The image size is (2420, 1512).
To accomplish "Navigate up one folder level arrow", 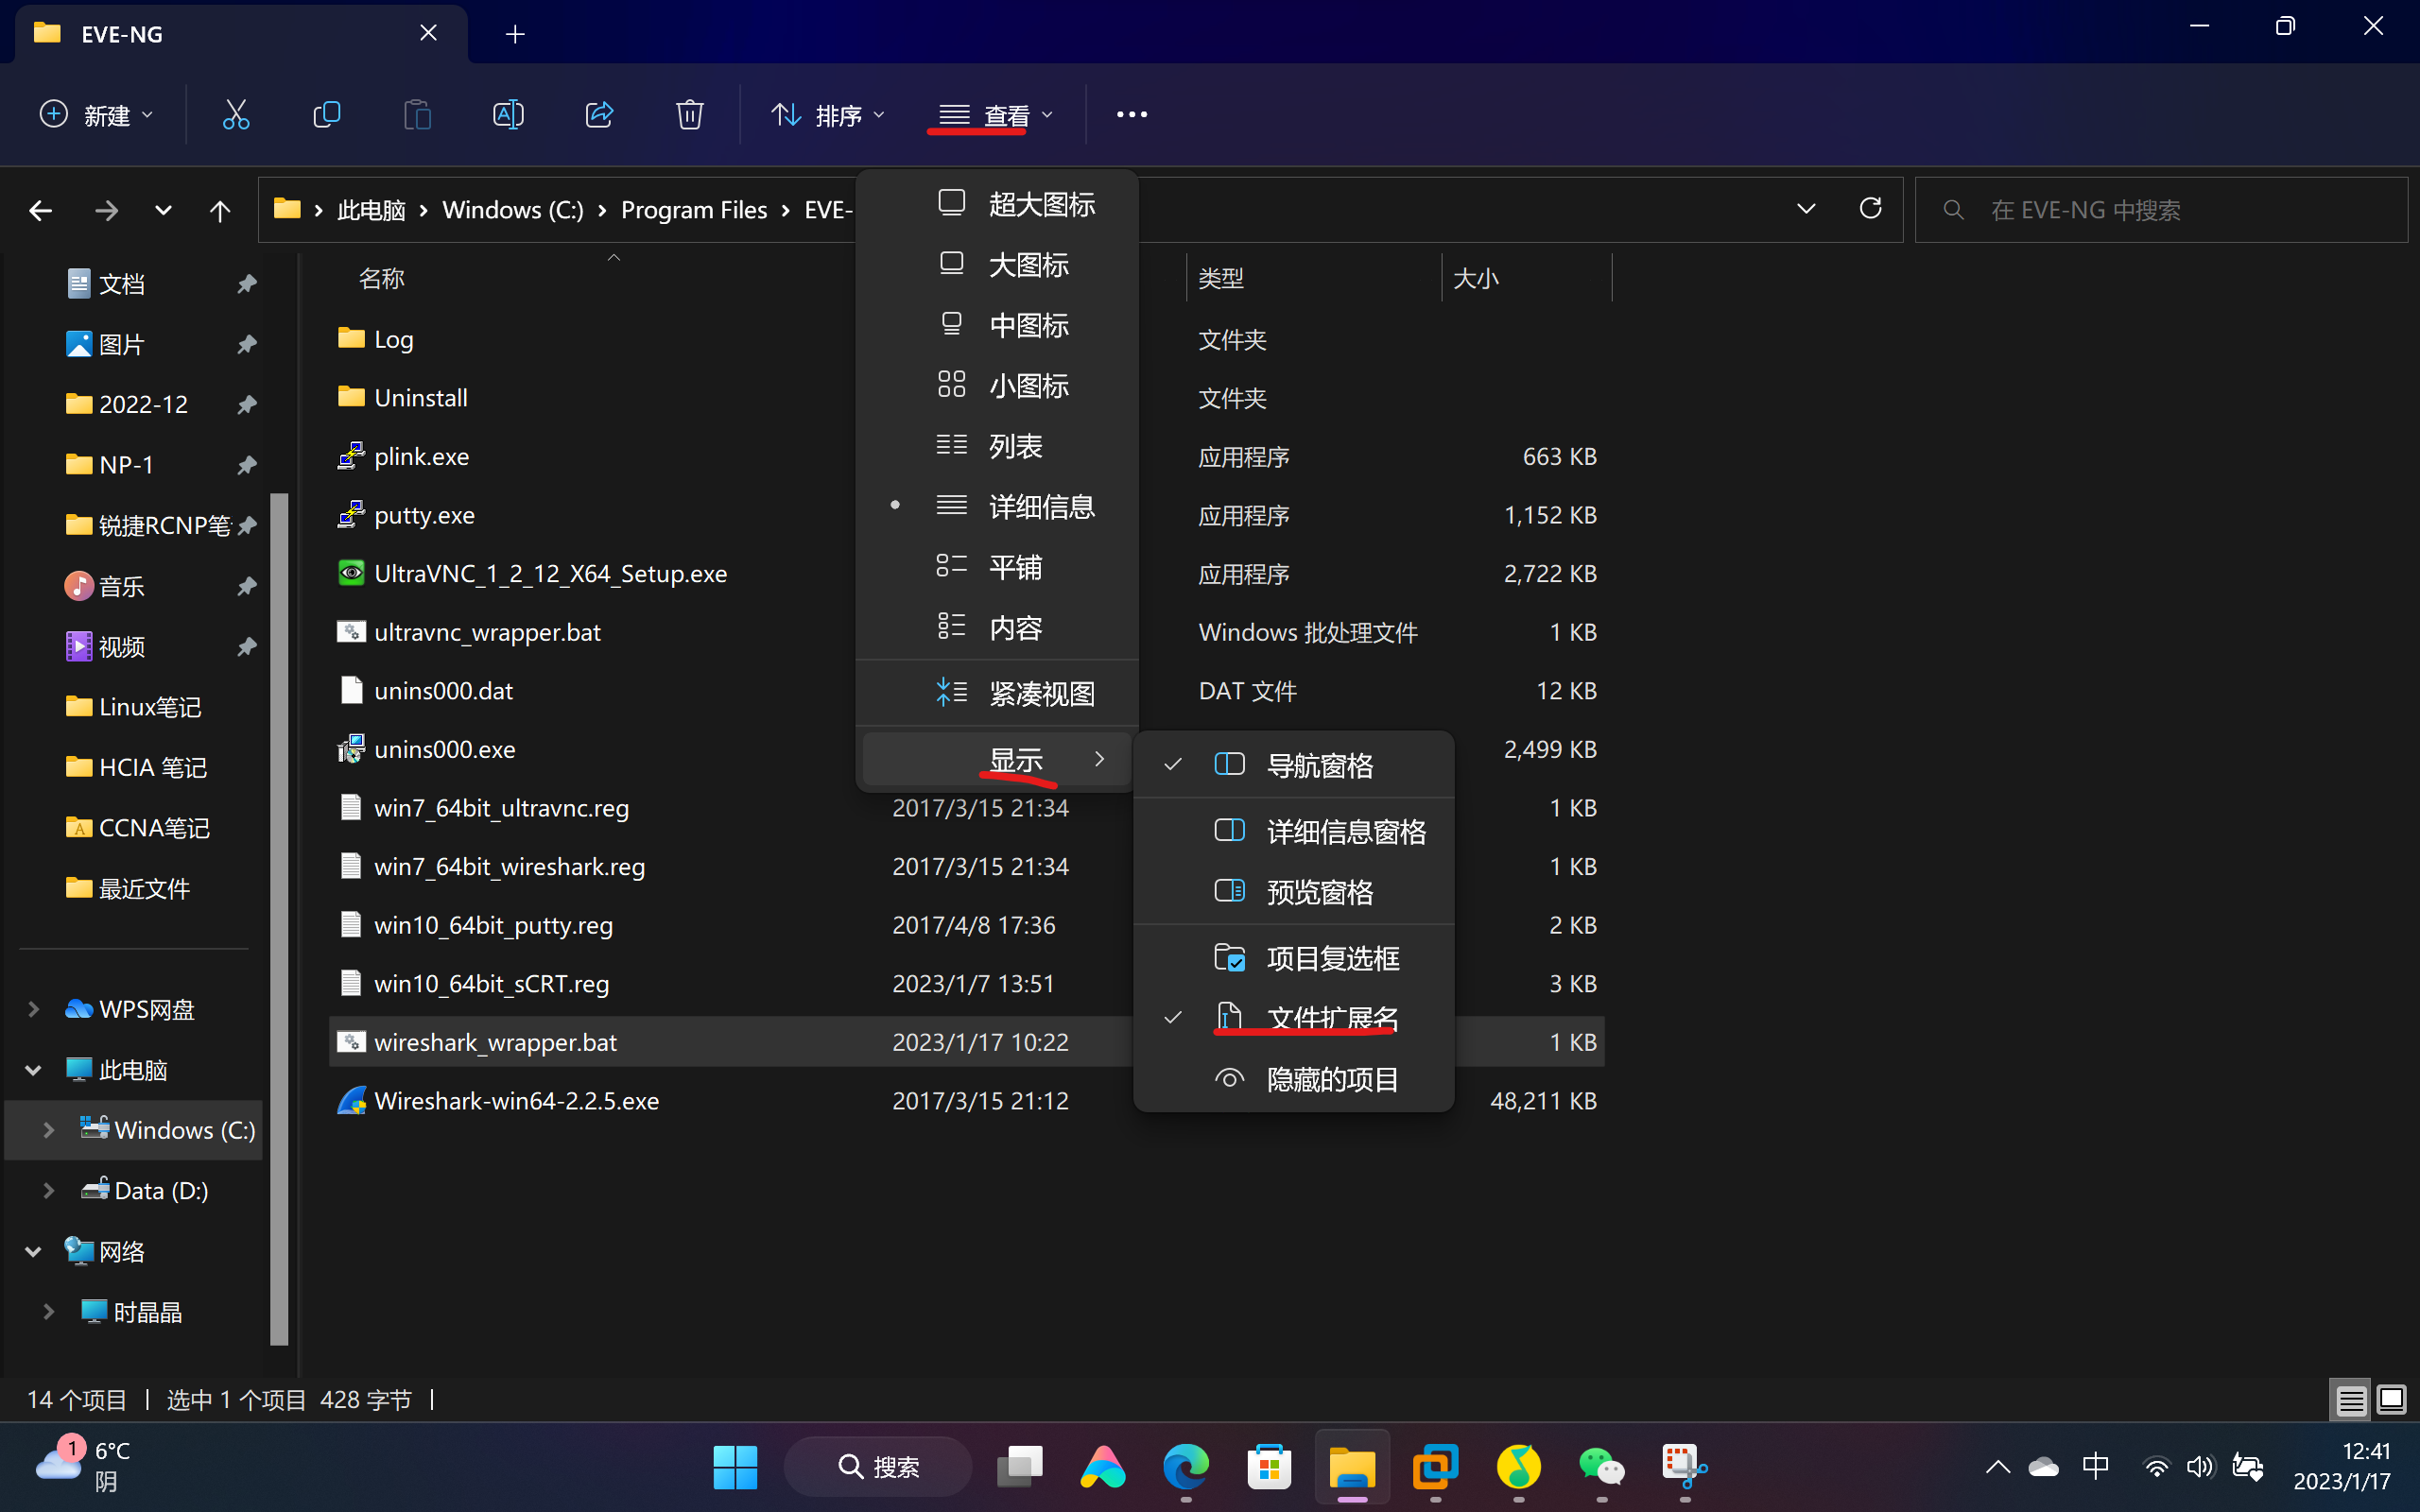I will point(220,210).
